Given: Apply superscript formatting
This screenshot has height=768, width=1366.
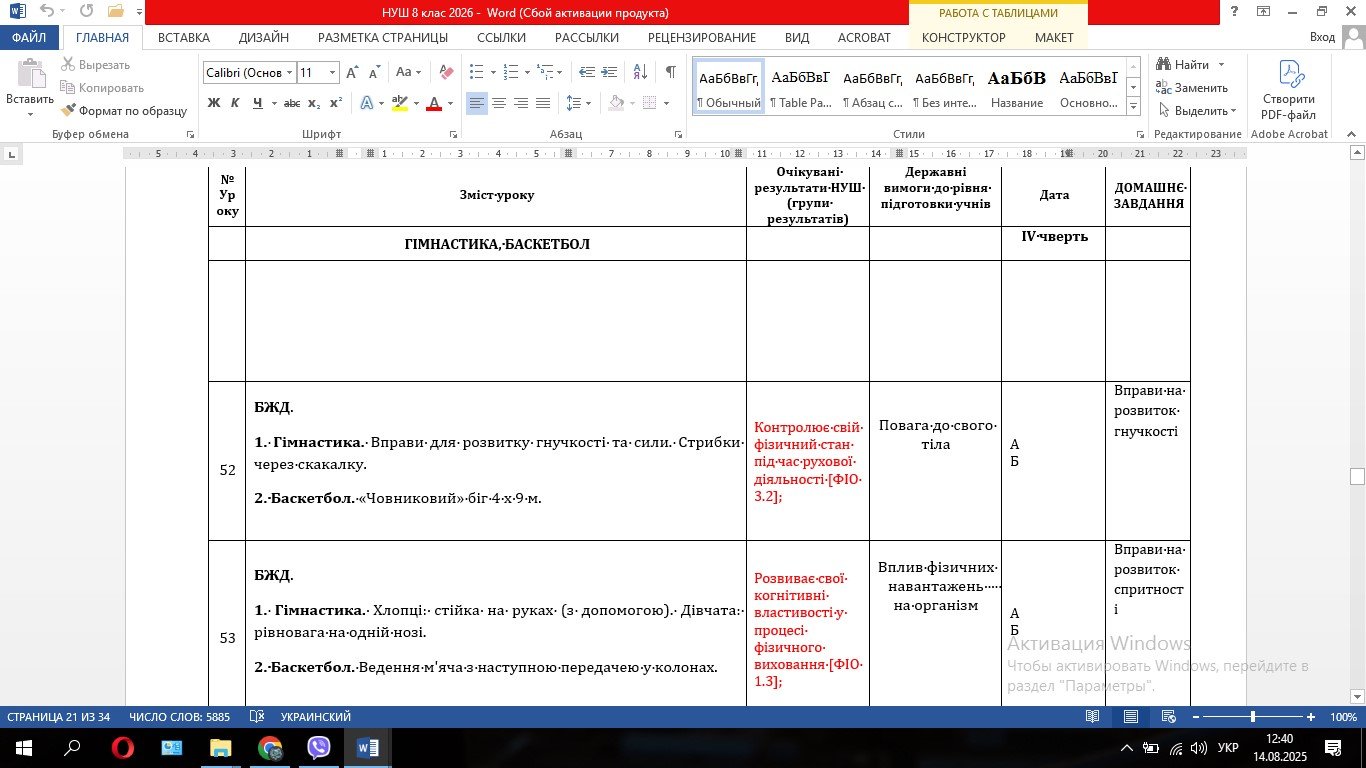Looking at the screenshot, I should click(x=336, y=103).
